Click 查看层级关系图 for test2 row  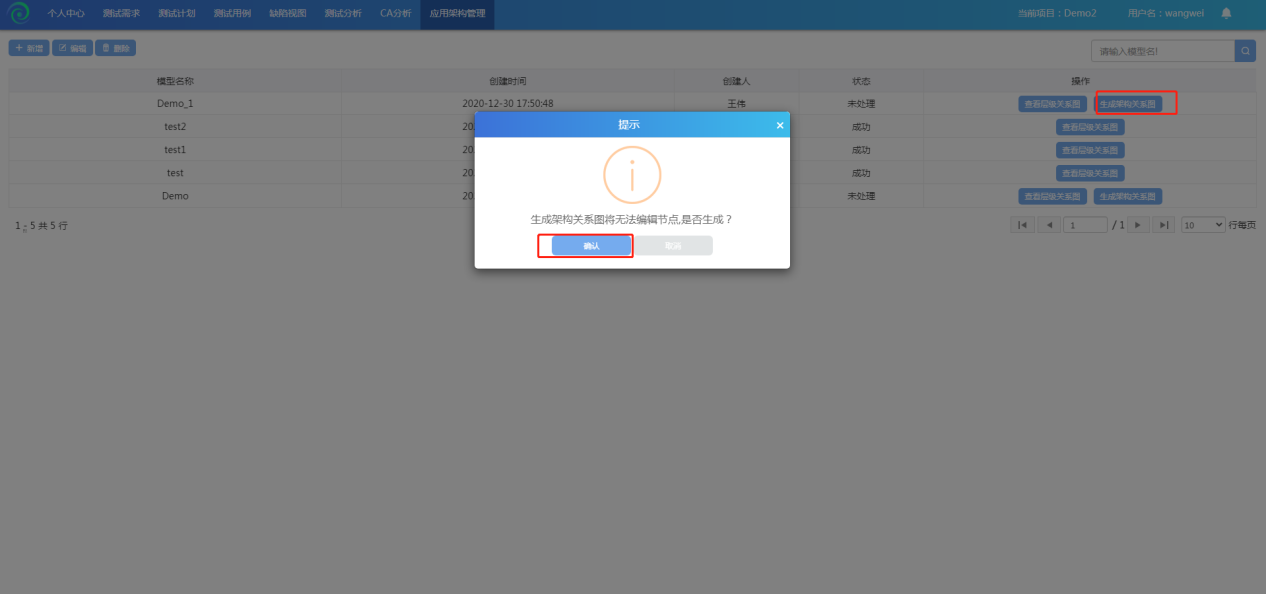pos(1090,127)
